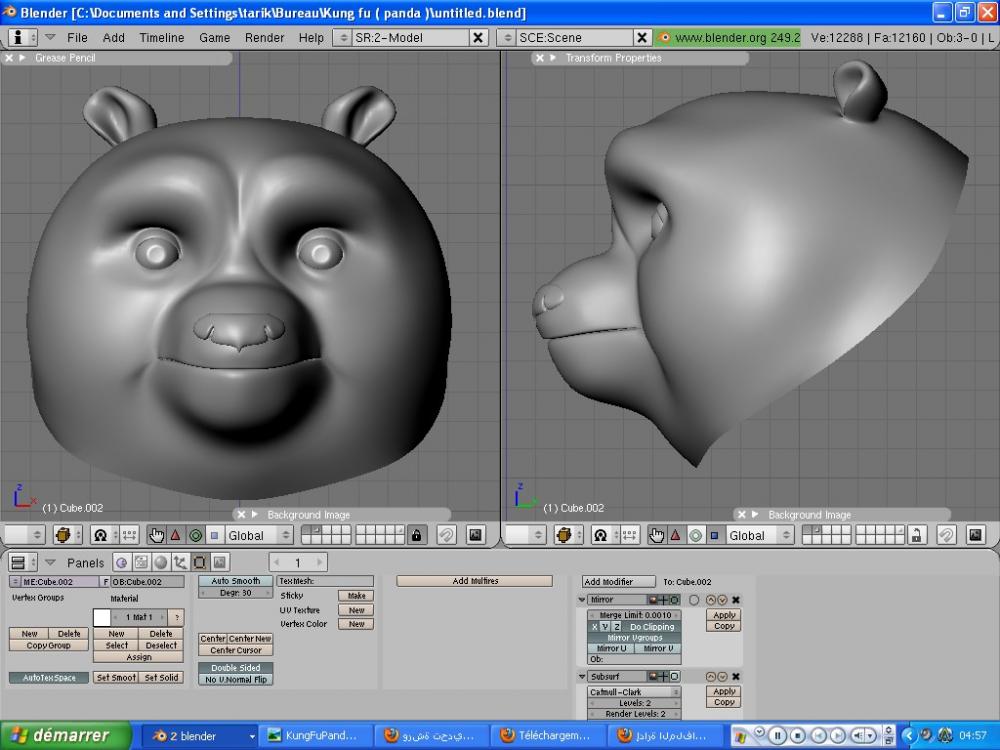The image size is (1000, 750).
Task: Open the Catmull-Clark subdivision type dropdown
Action: tap(635, 692)
